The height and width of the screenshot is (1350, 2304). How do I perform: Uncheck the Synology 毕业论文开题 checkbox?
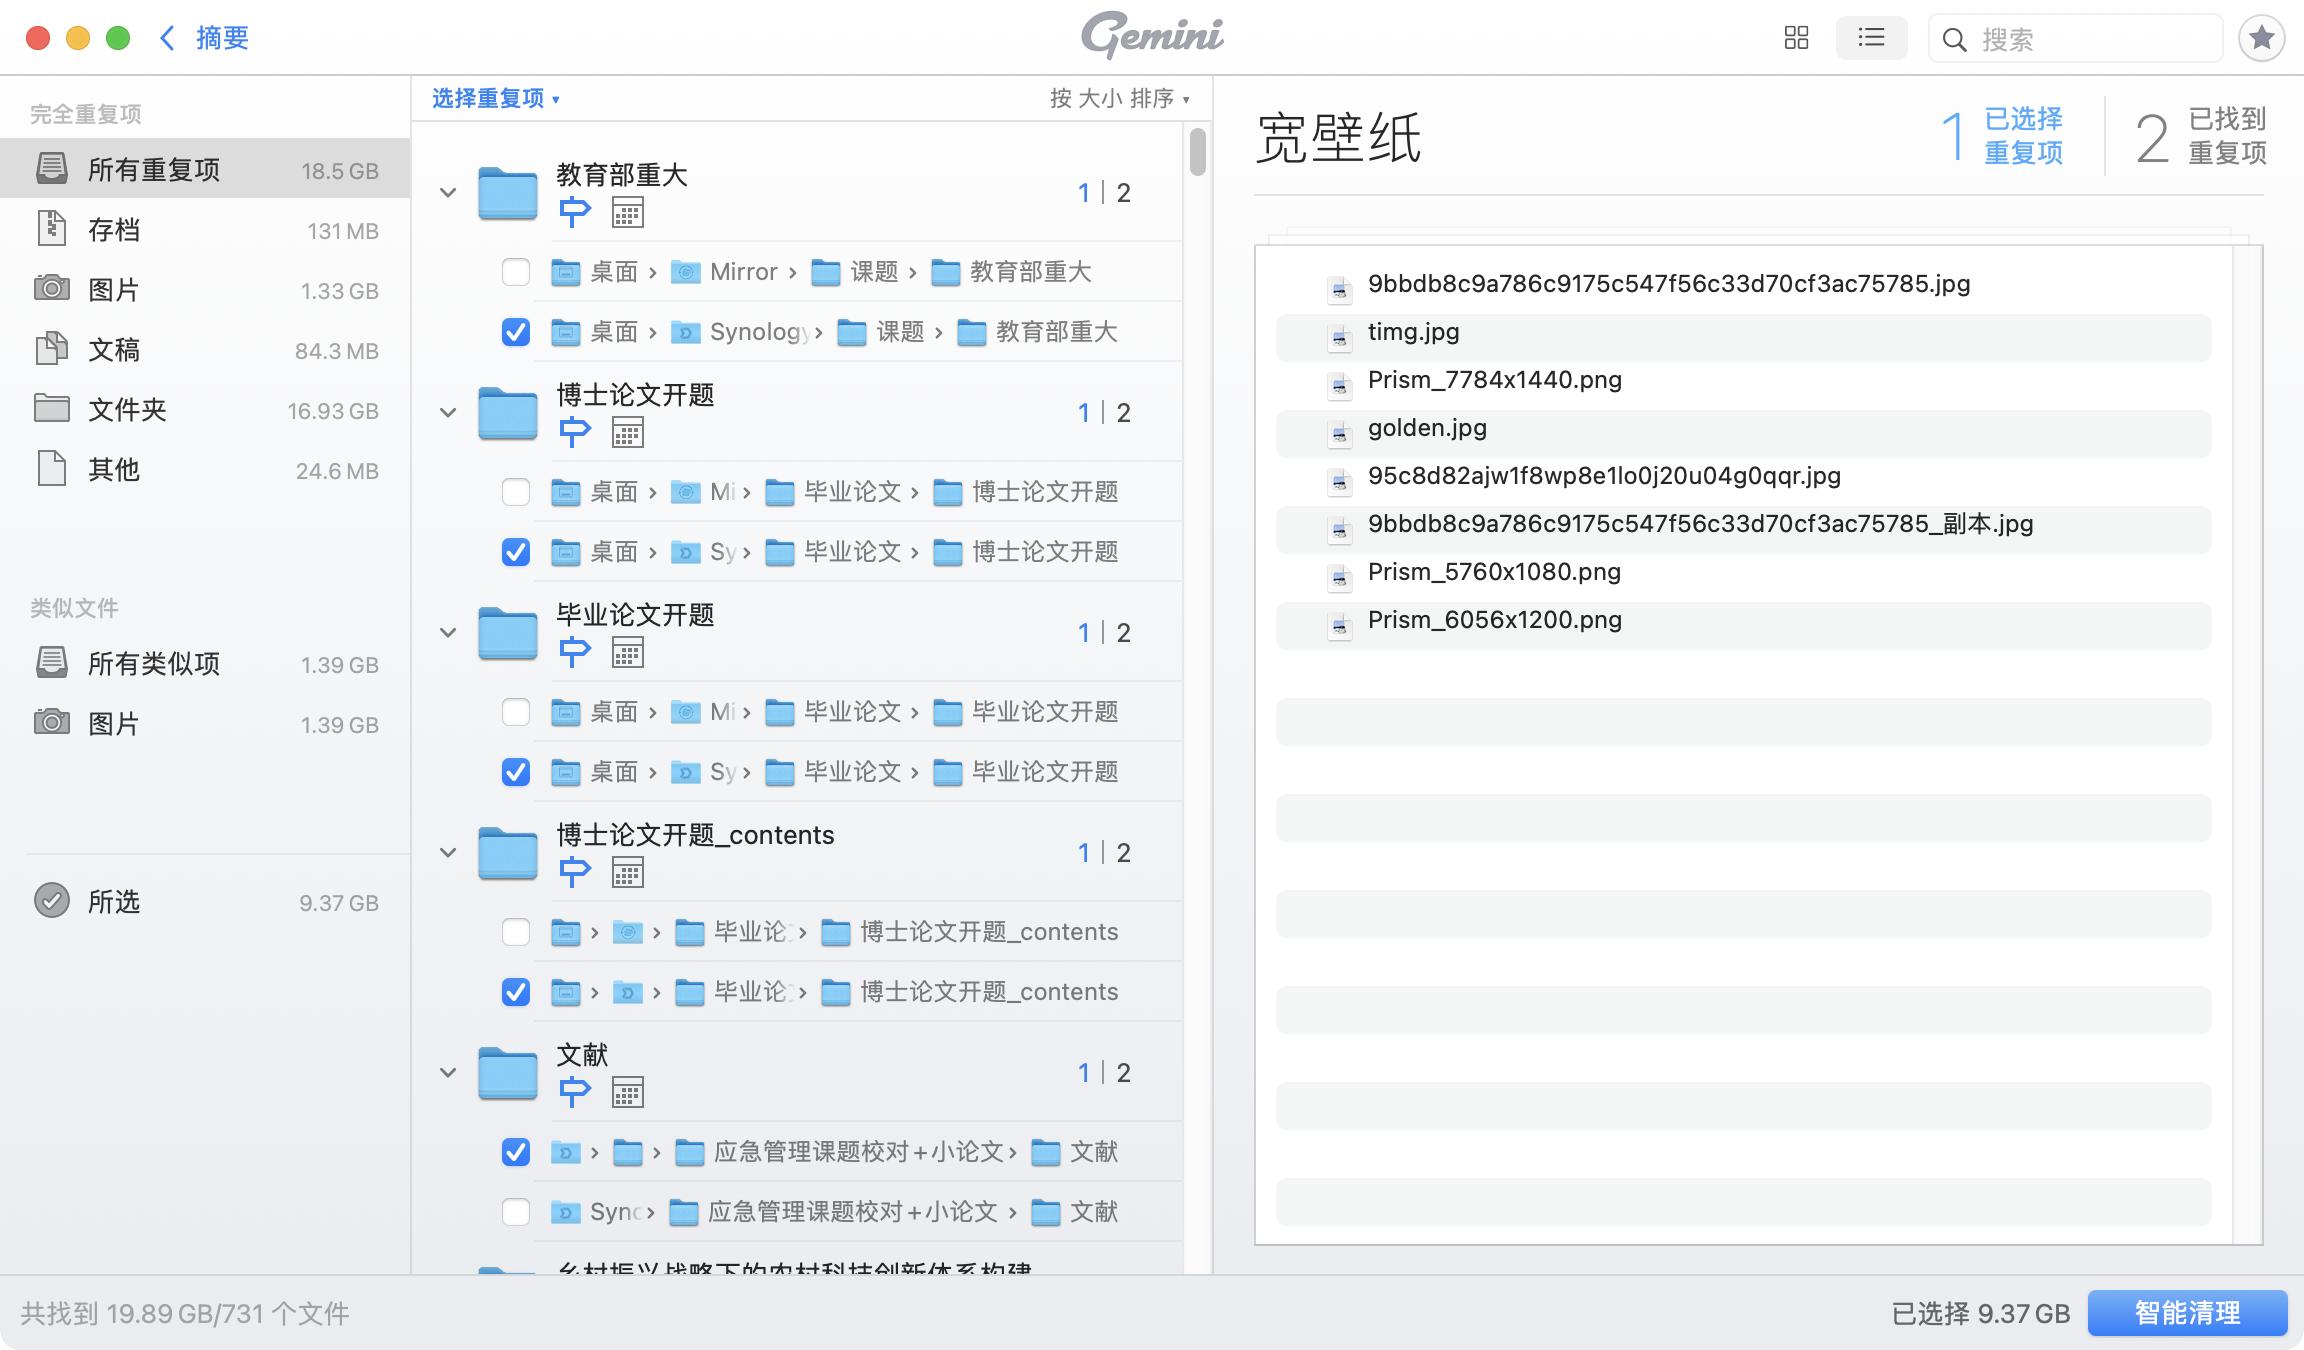516,771
